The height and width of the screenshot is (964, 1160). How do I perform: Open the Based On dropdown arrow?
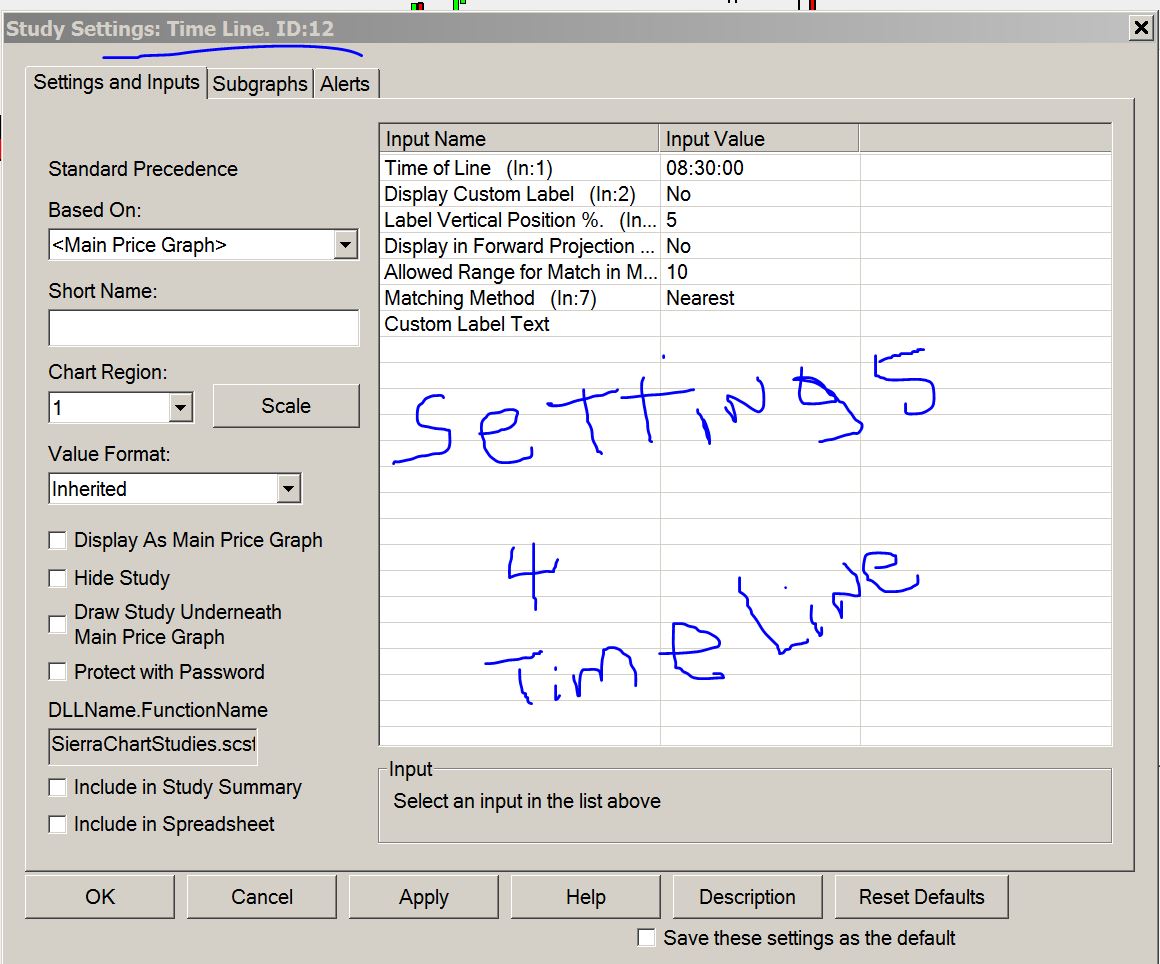(345, 245)
